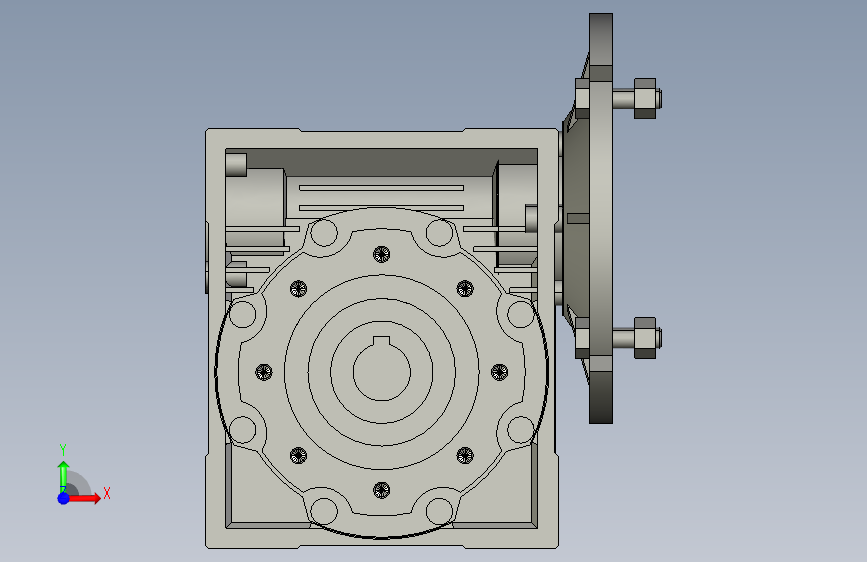Click the upper horizontal rib above the cover

coord(382,188)
